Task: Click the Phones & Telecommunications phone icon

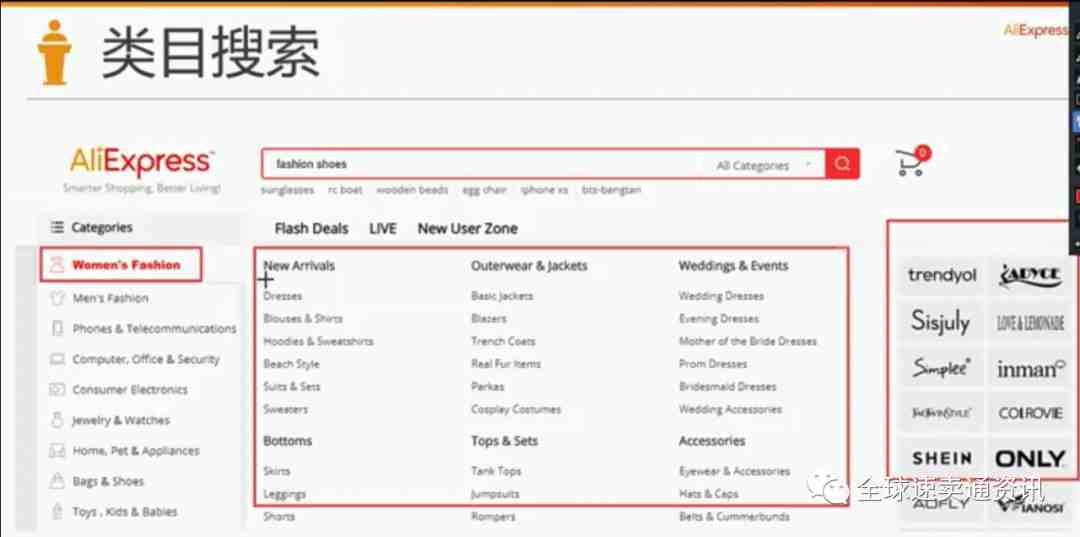Action: click(58, 329)
